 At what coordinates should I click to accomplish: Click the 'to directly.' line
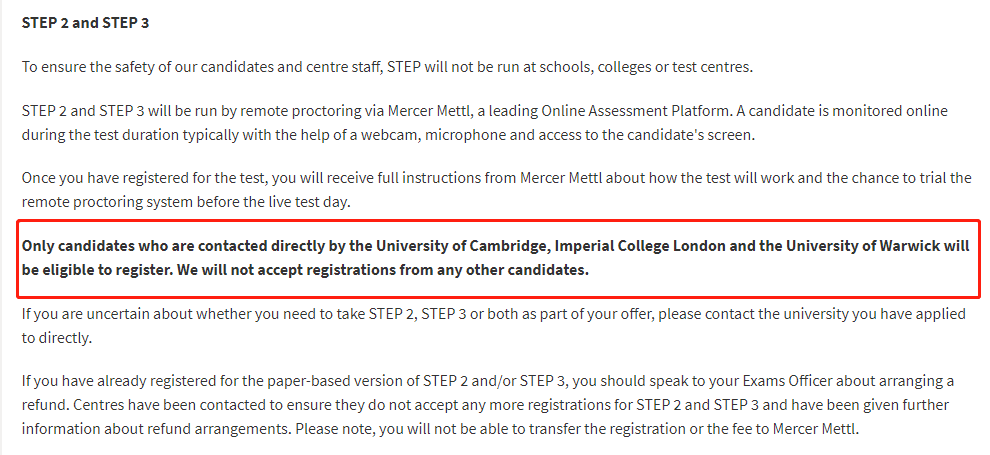pyautogui.click(x=57, y=338)
